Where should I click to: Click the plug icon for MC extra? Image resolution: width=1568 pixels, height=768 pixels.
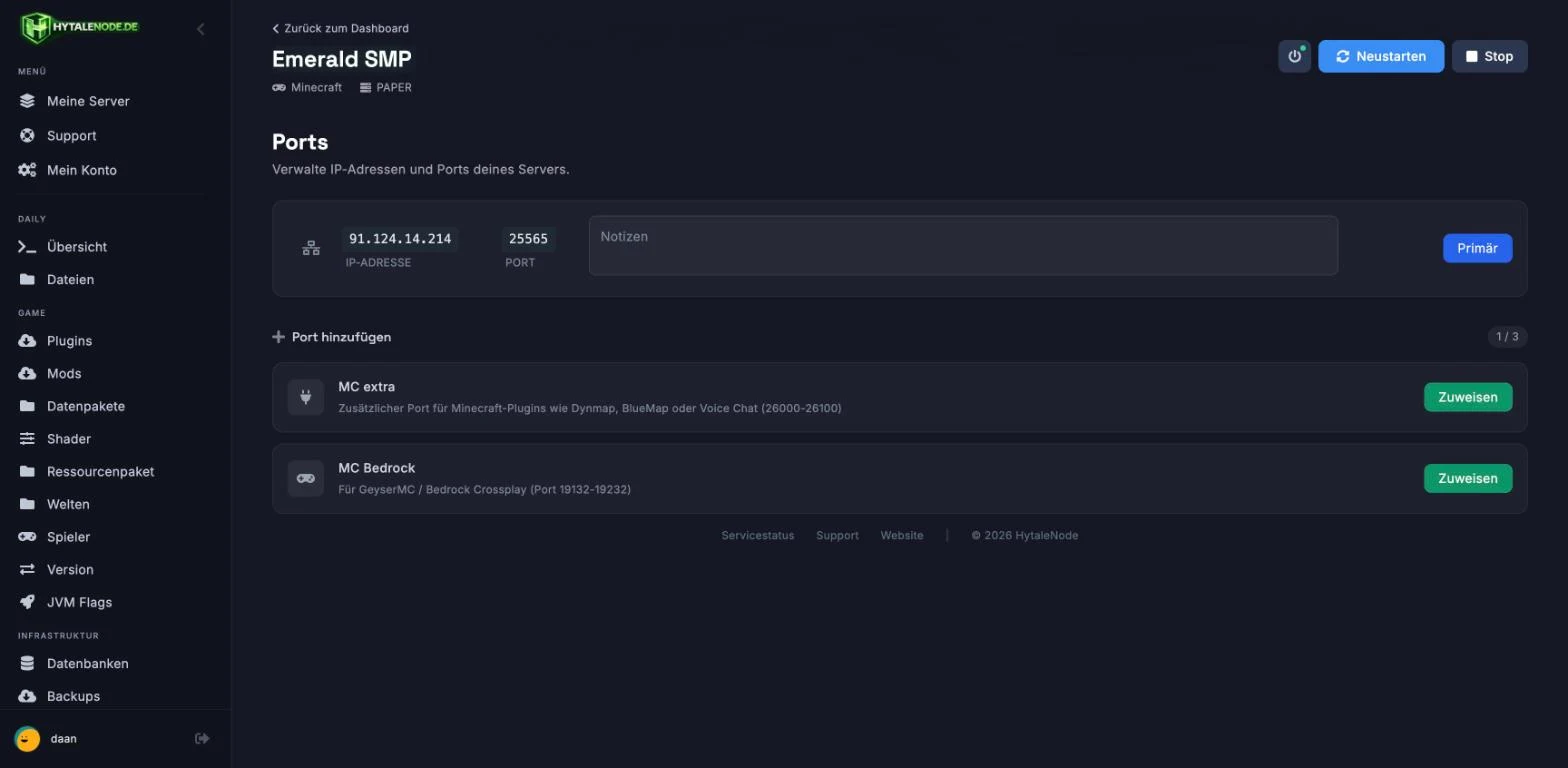point(306,397)
